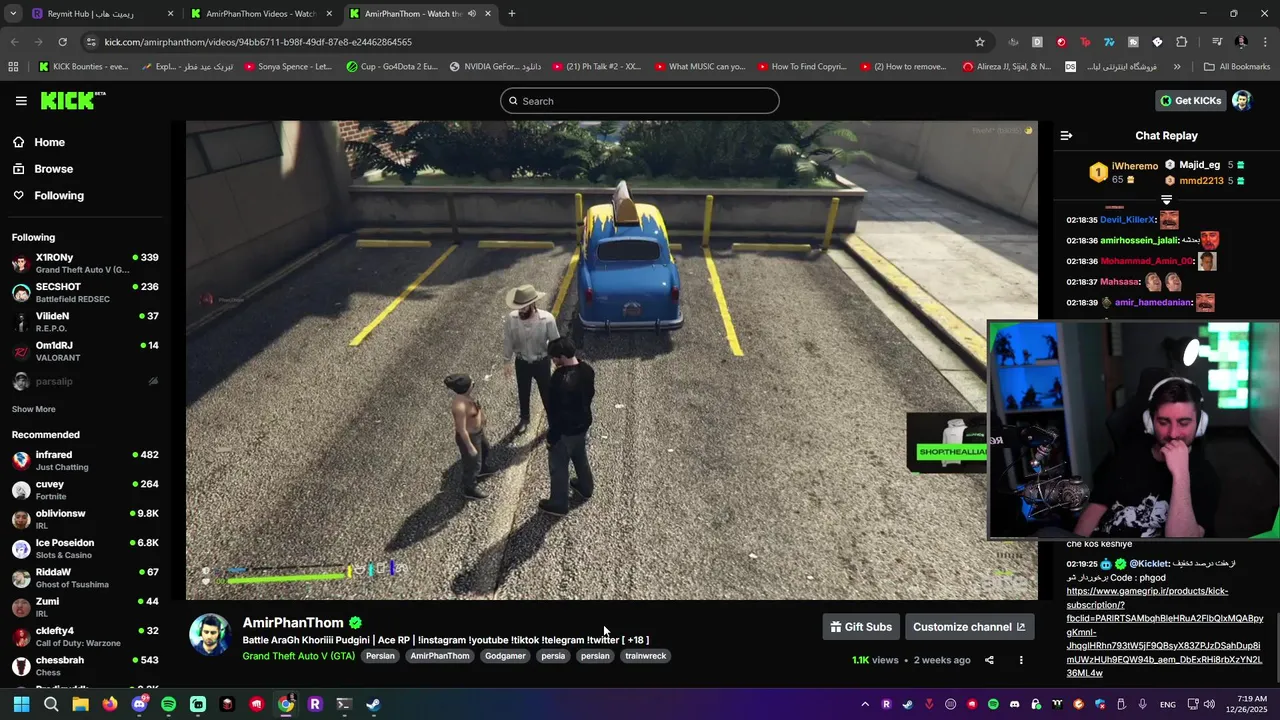View site information for kick.com
Image resolution: width=1280 pixels, height=720 pixels.
[92, 42]
